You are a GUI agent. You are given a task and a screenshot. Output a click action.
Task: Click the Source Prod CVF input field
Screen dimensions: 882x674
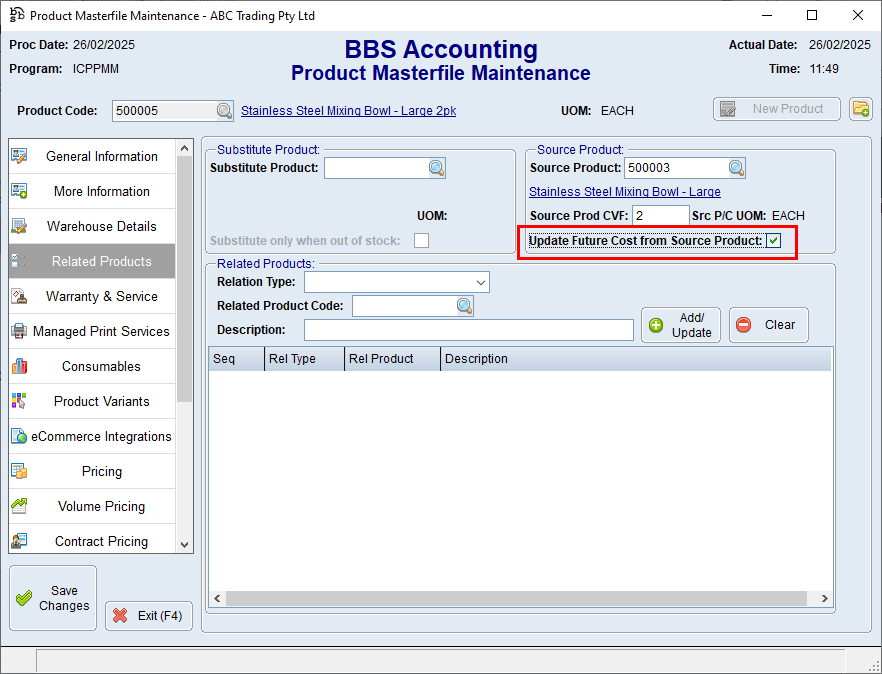[x=660, y=216]
